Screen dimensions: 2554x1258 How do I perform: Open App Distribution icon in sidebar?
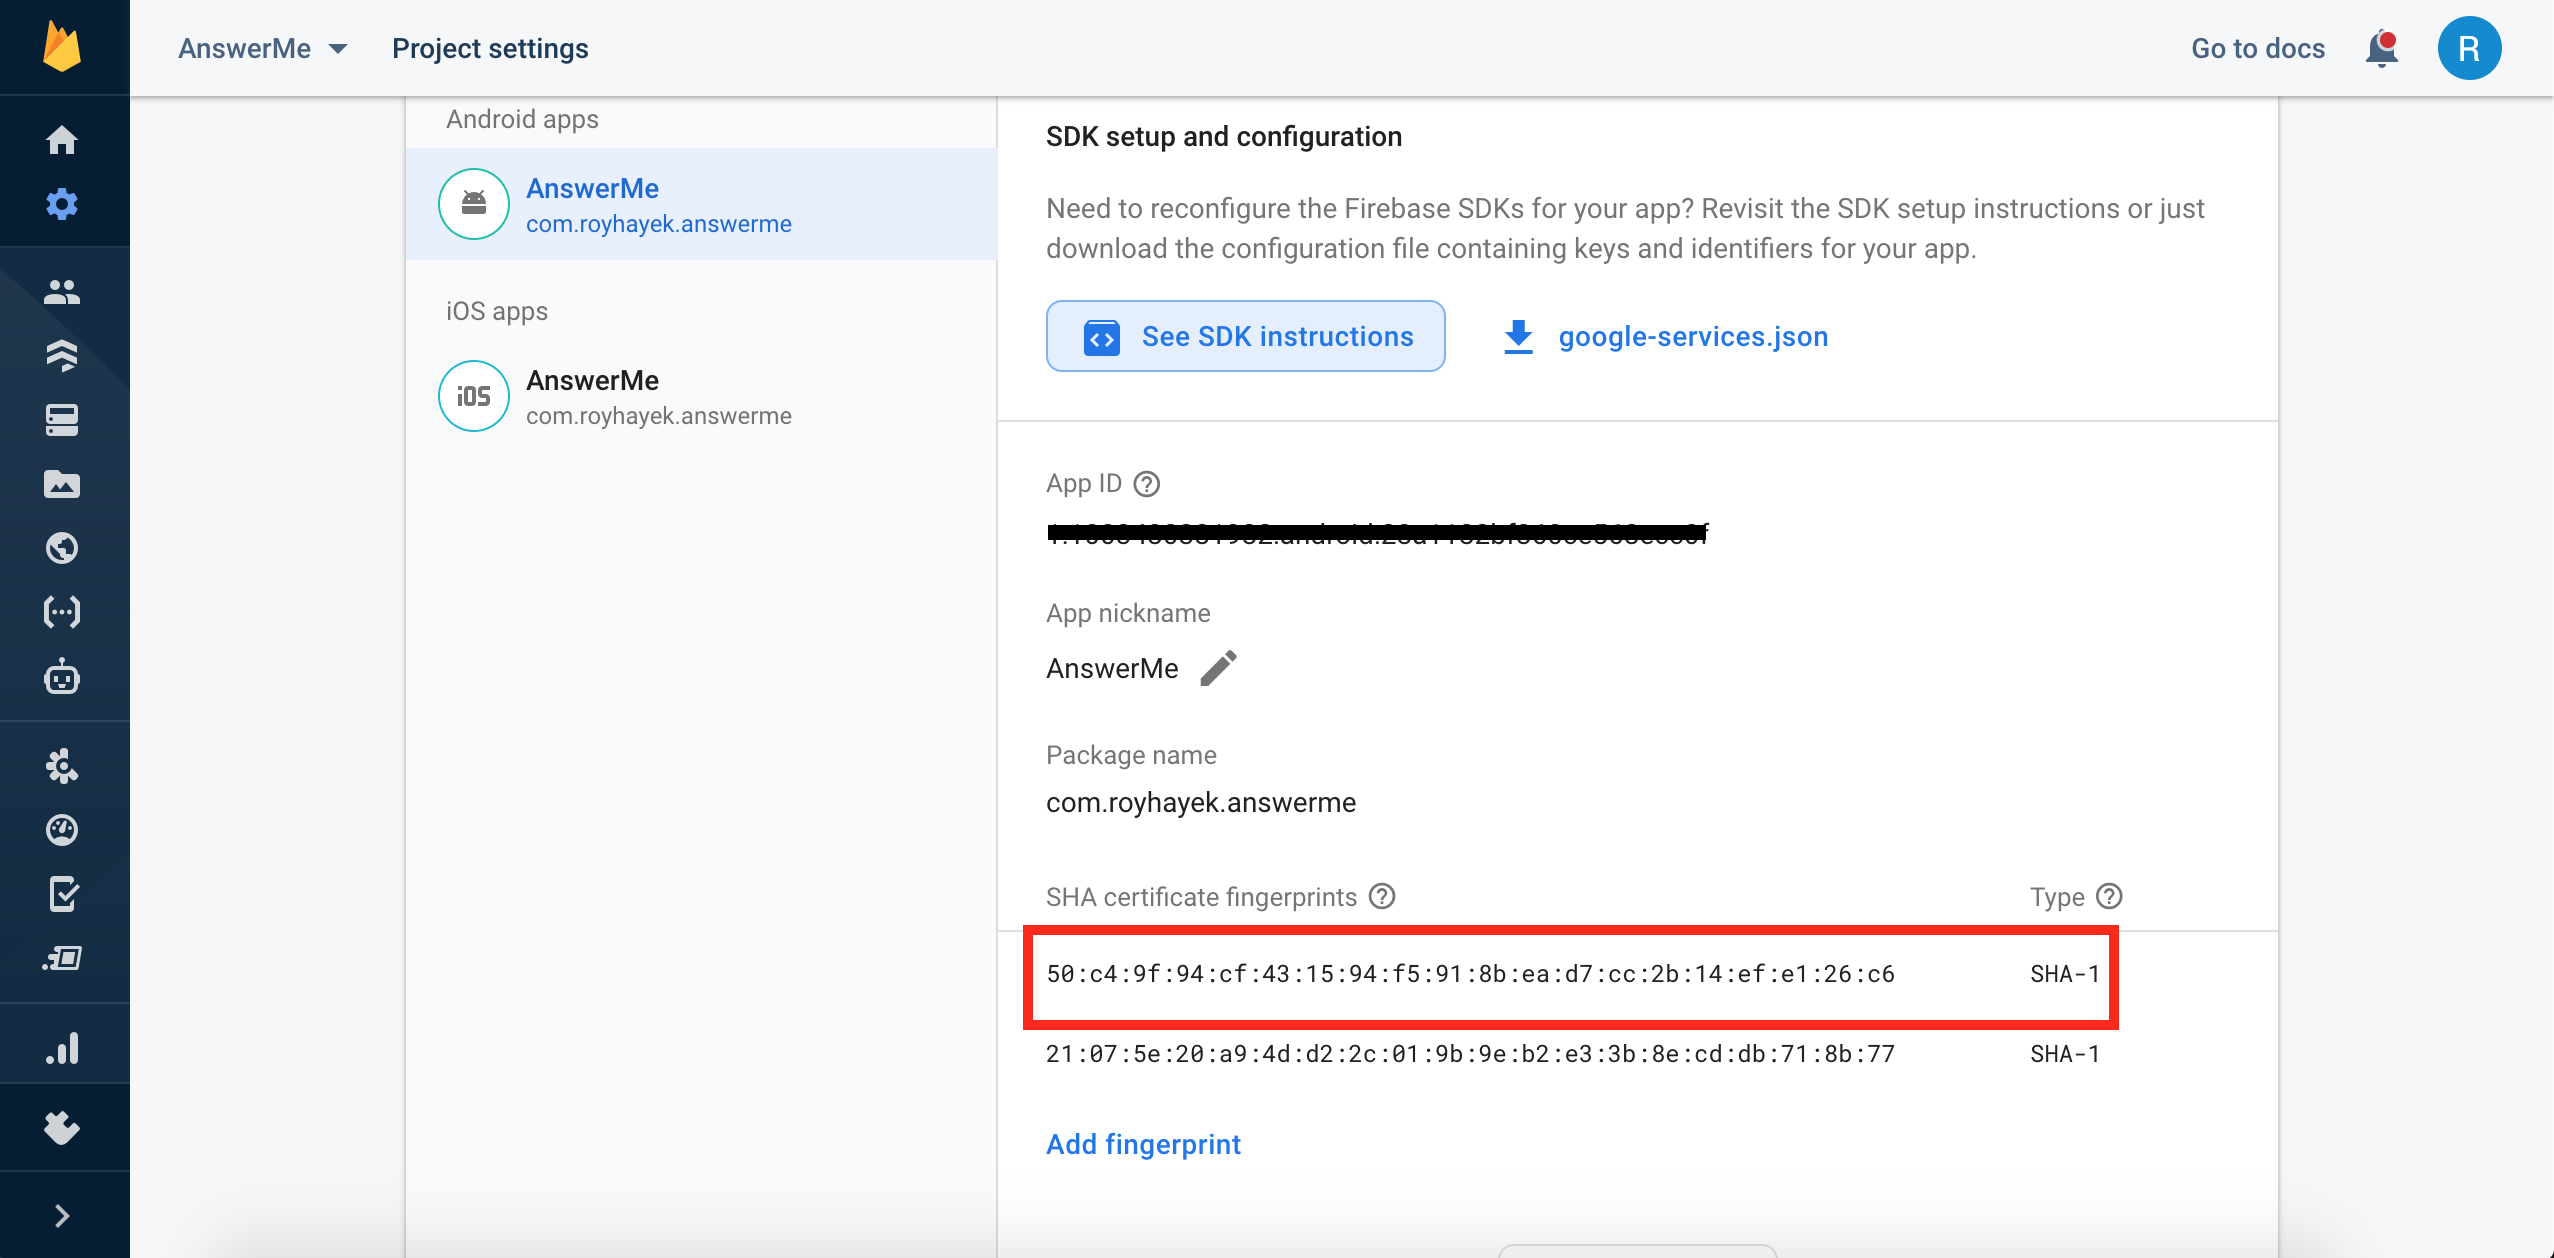point(62,958)
